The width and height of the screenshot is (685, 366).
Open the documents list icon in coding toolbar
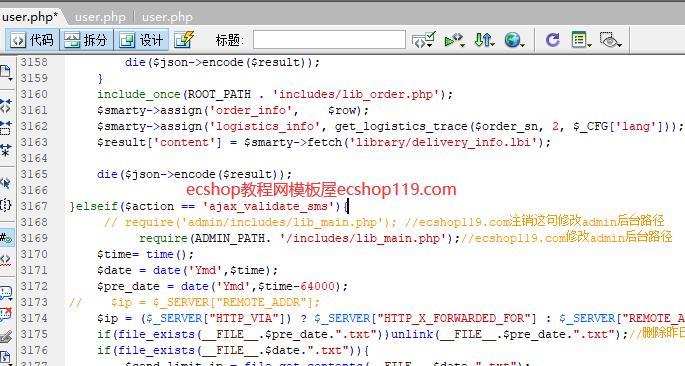coord(6,73)
